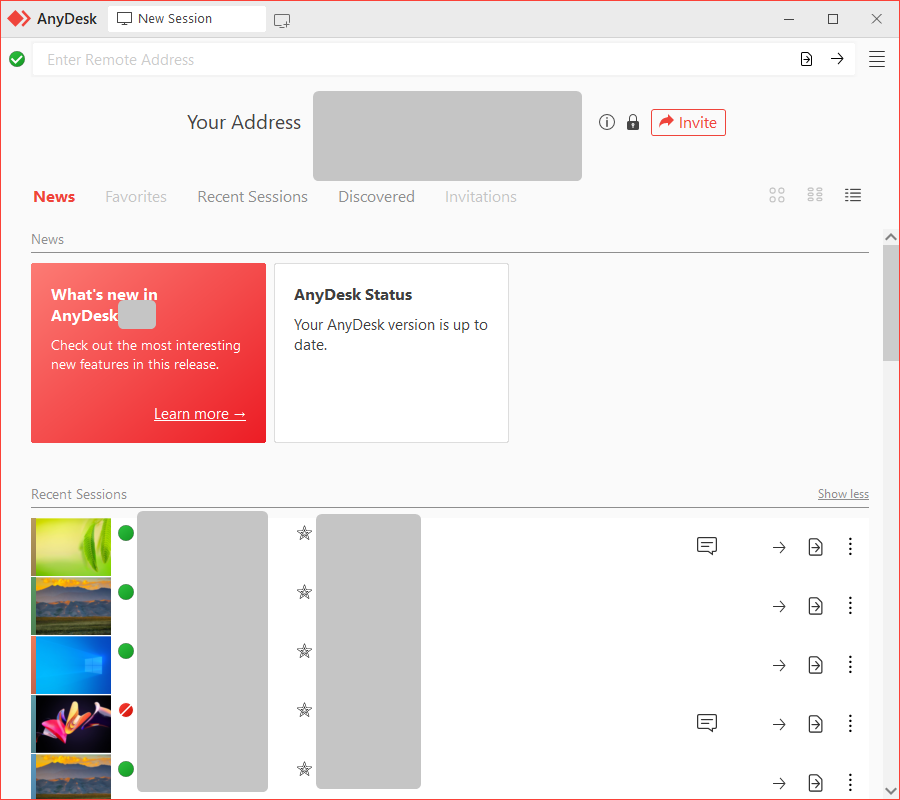
Task: Click the connect arrow in address bar
Action: pyautogui.click(x=837, y=59)
